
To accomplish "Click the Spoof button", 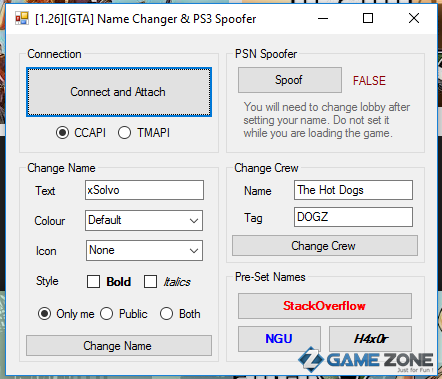I will [290, 80].
